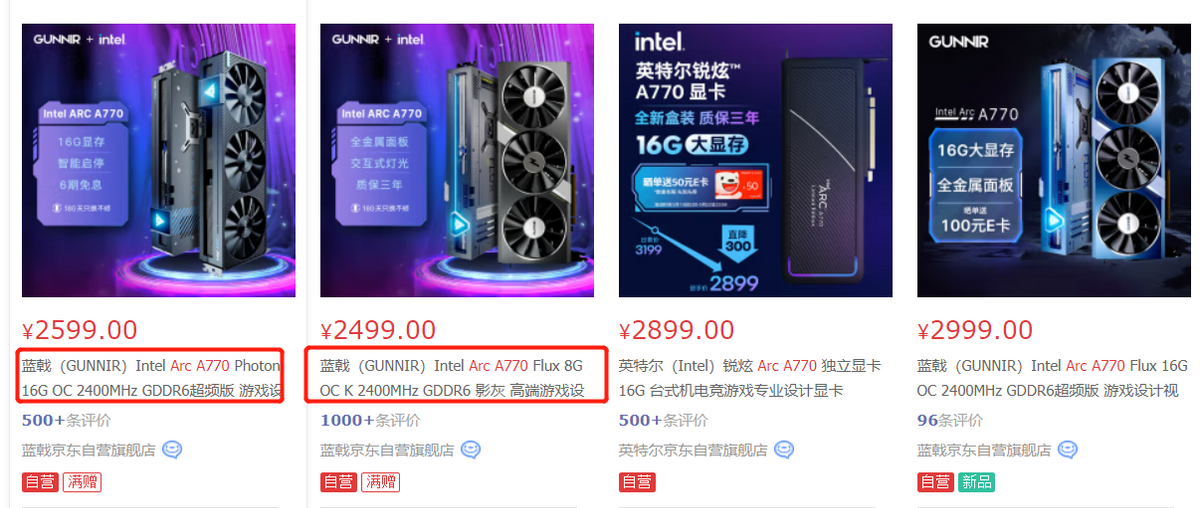1200x508 pixels.
Task: Open Intel 锐炫 A770 显卡 product image
Action: point(755,160)
